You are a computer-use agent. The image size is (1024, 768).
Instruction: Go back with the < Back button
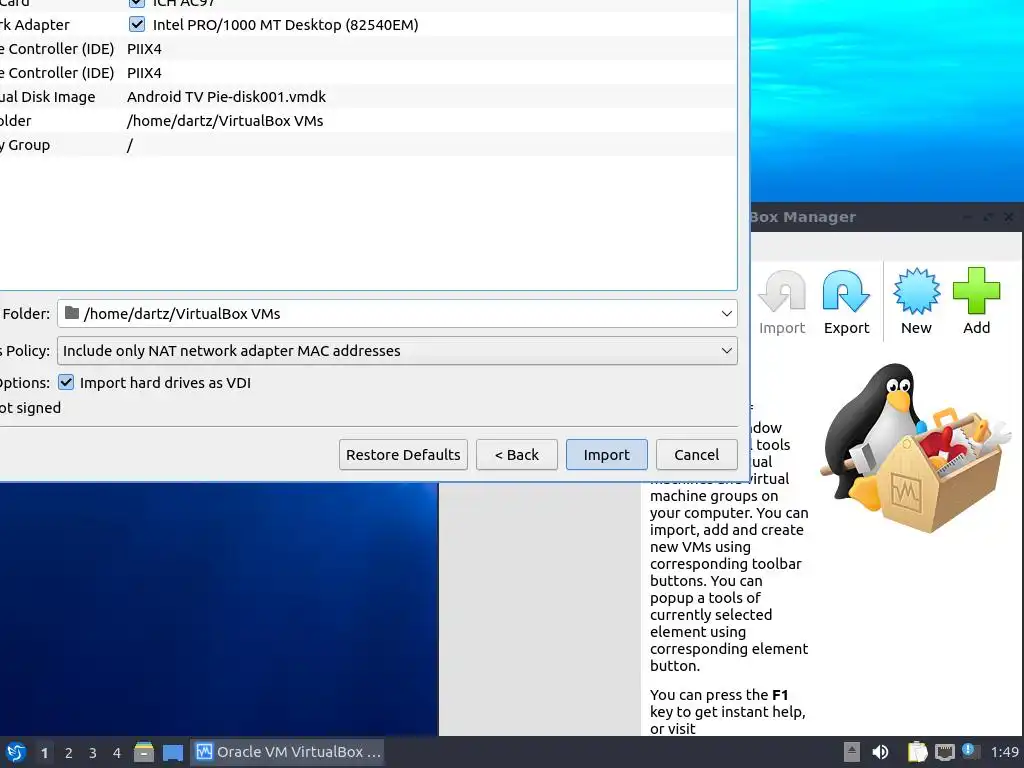(x=517, y=455)
